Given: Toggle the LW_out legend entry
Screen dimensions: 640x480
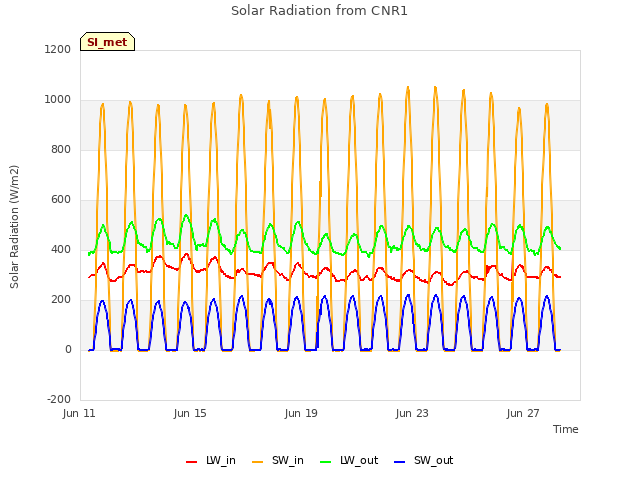Looking at the screenshot, I should pos(349,460).
